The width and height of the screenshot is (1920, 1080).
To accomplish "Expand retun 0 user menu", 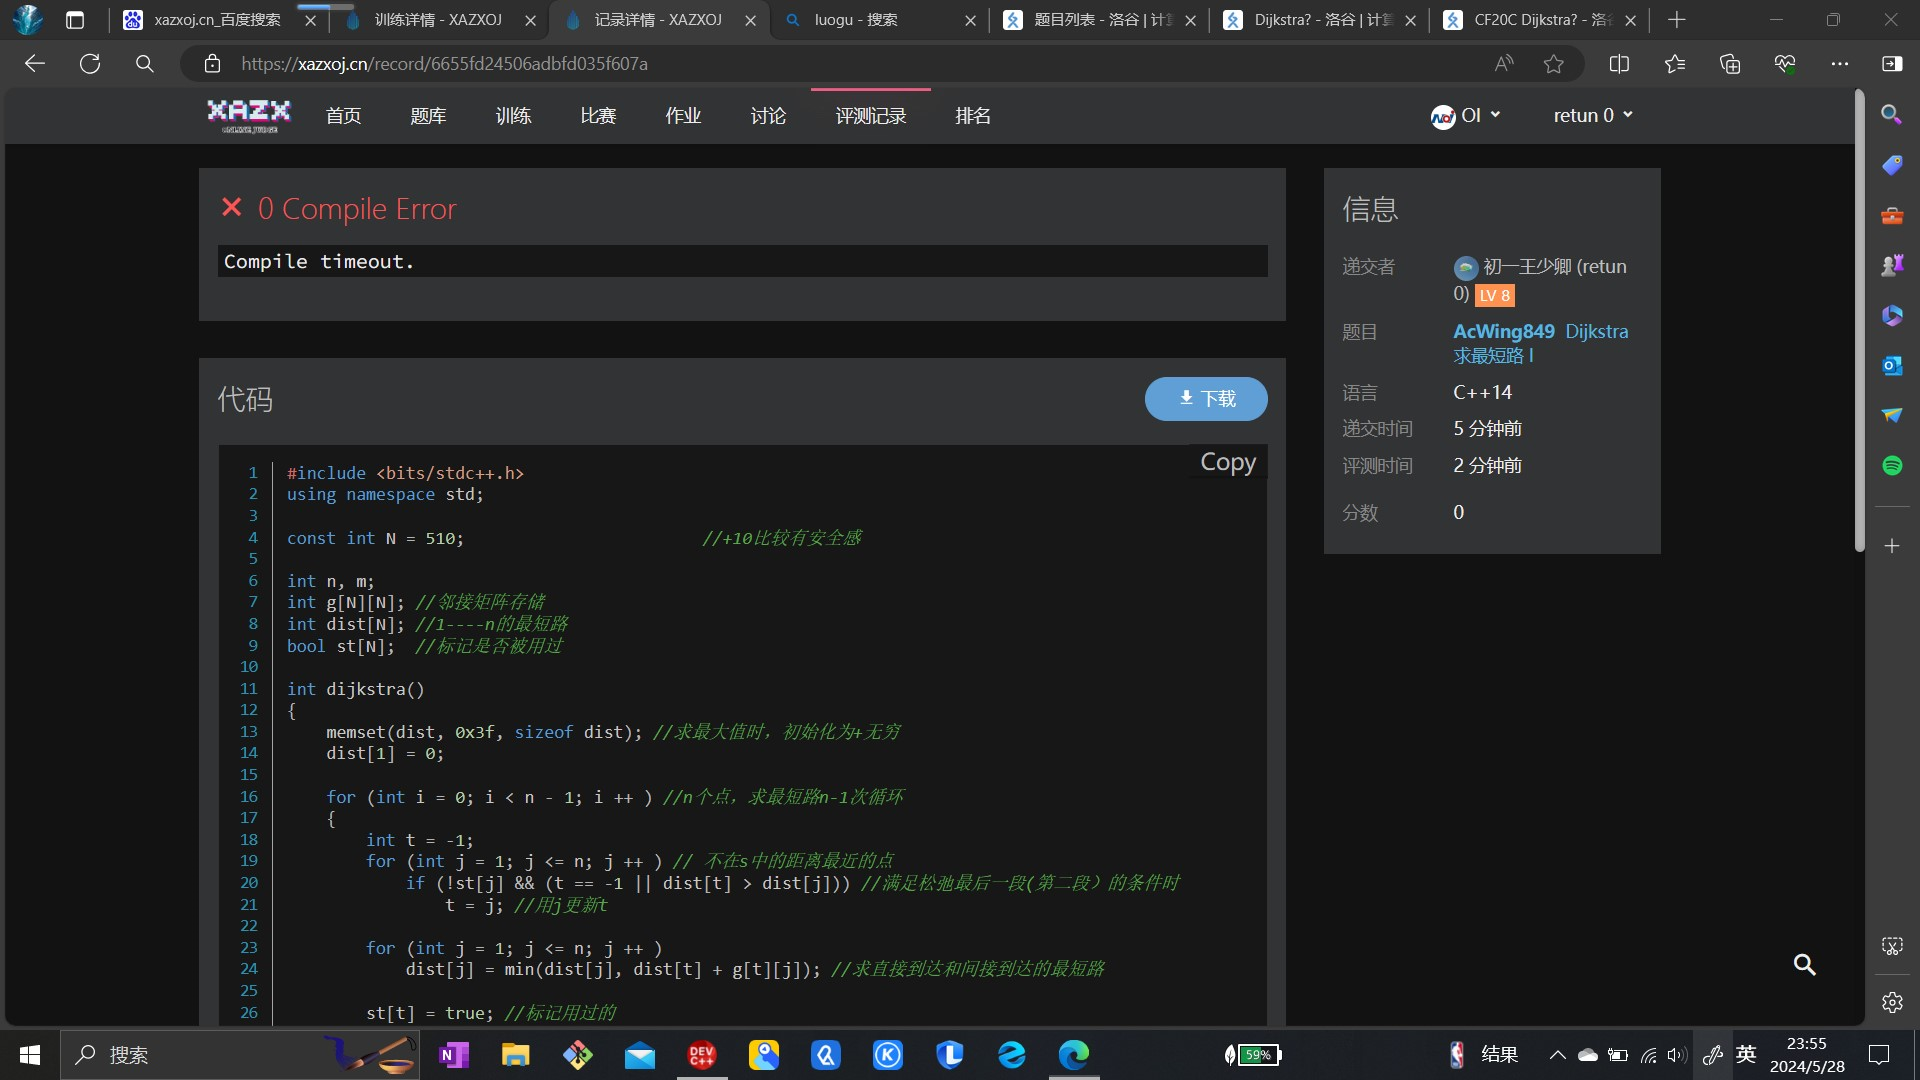I will coord(1593,116).
